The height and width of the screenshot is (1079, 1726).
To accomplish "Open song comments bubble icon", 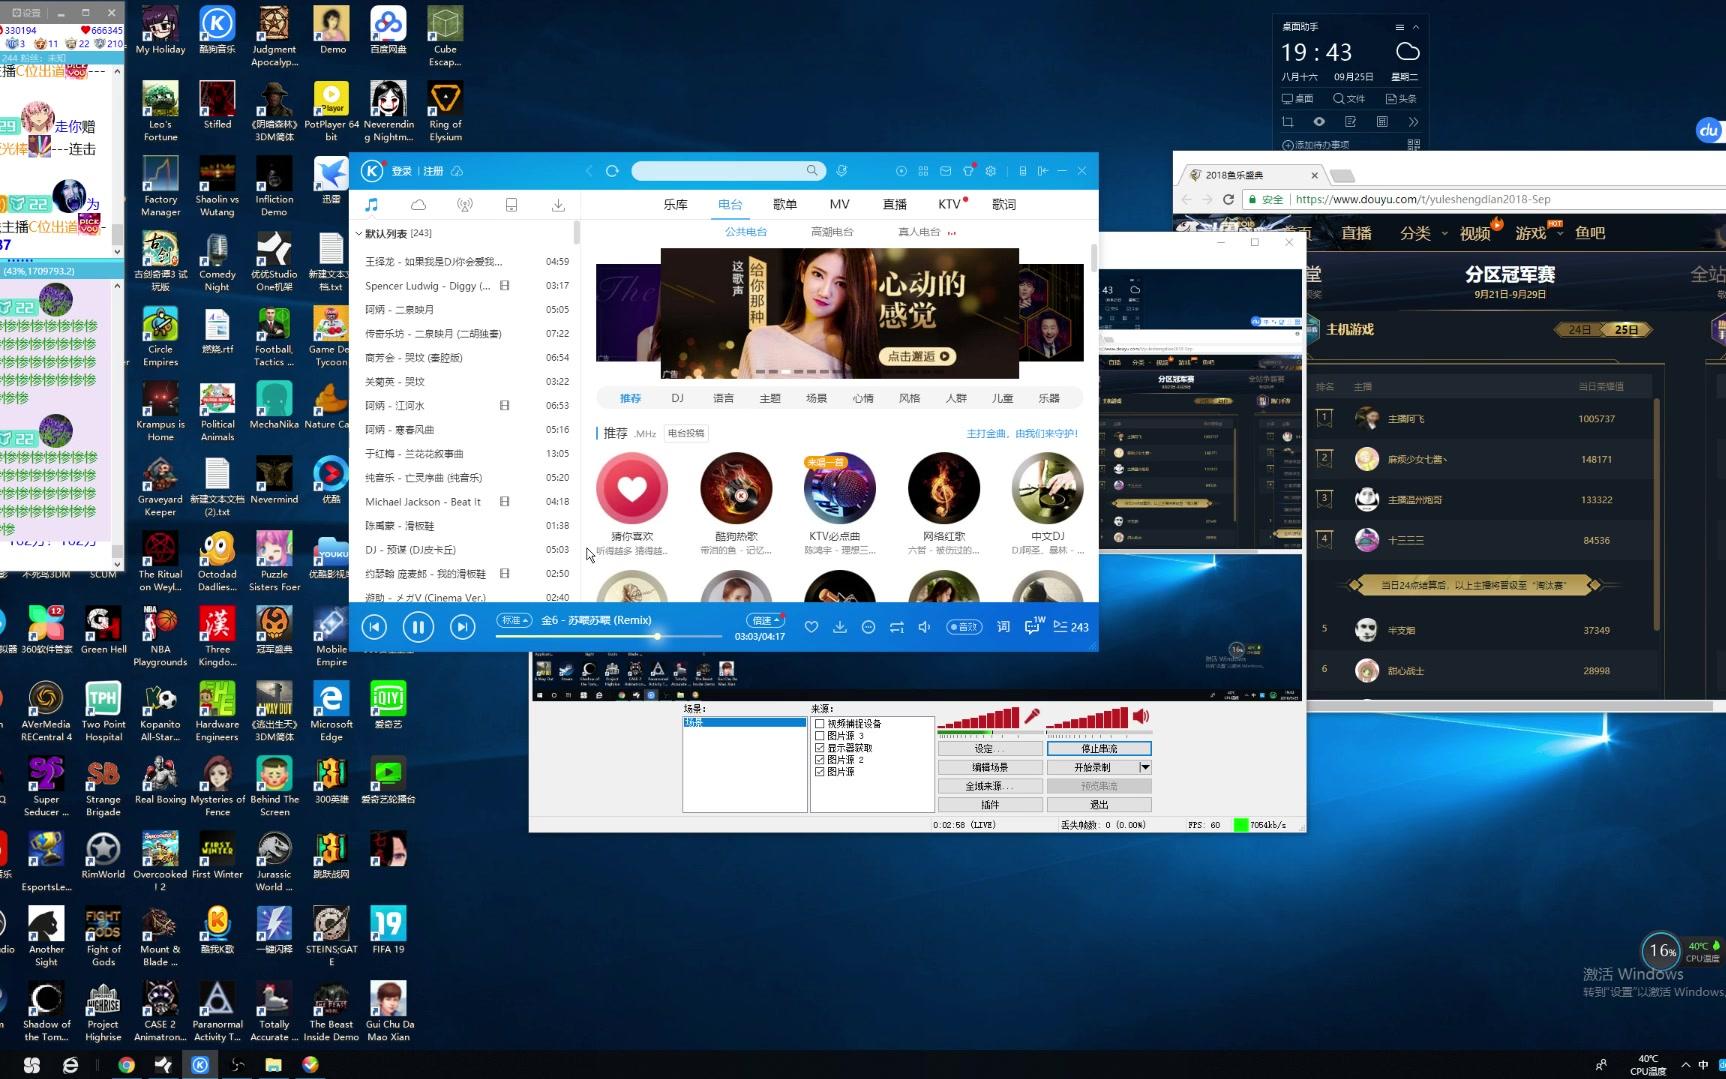I will 1033,626.
